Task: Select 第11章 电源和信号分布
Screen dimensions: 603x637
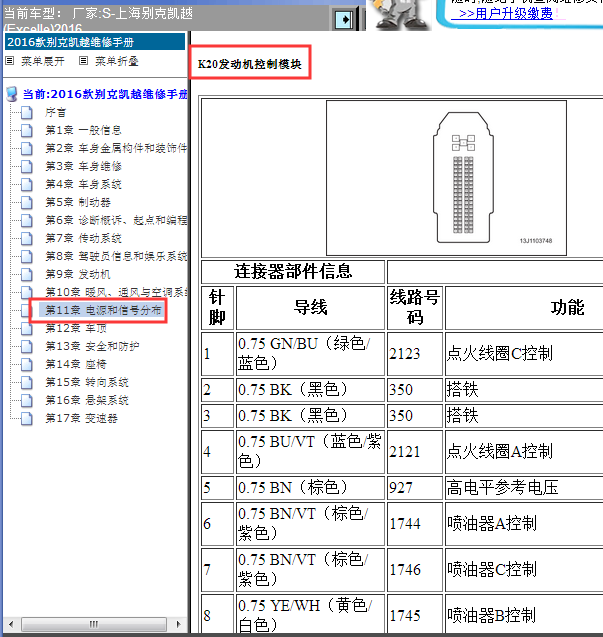Action: 103,310
